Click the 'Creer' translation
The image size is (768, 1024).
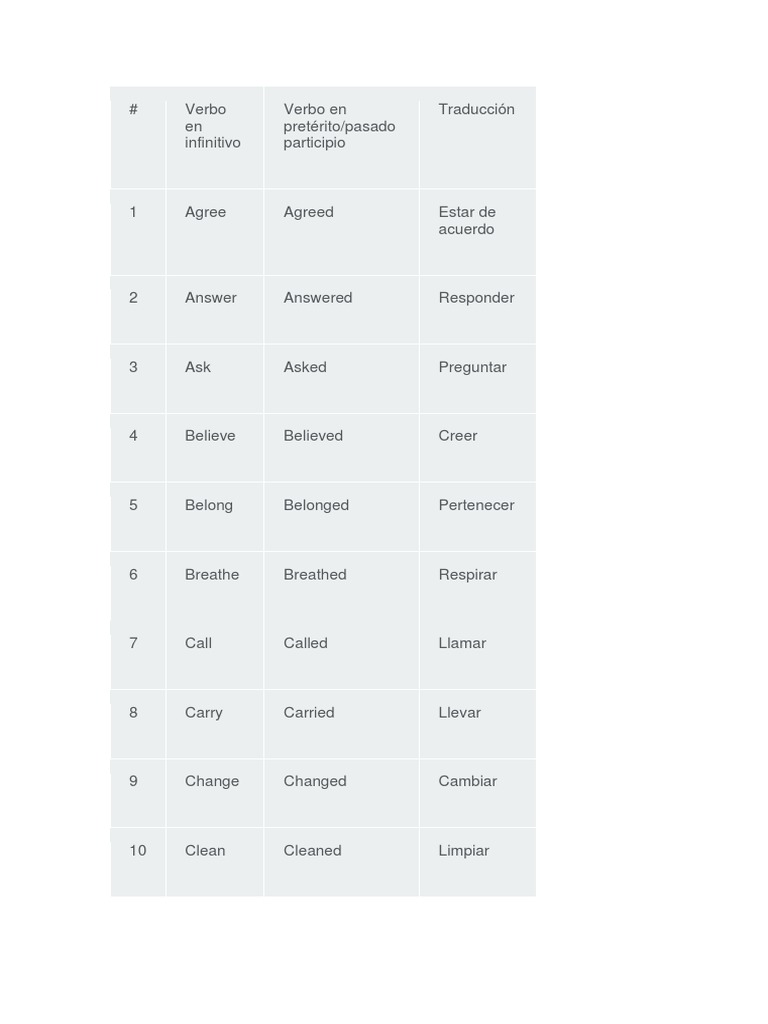click(x=457, y=436)
